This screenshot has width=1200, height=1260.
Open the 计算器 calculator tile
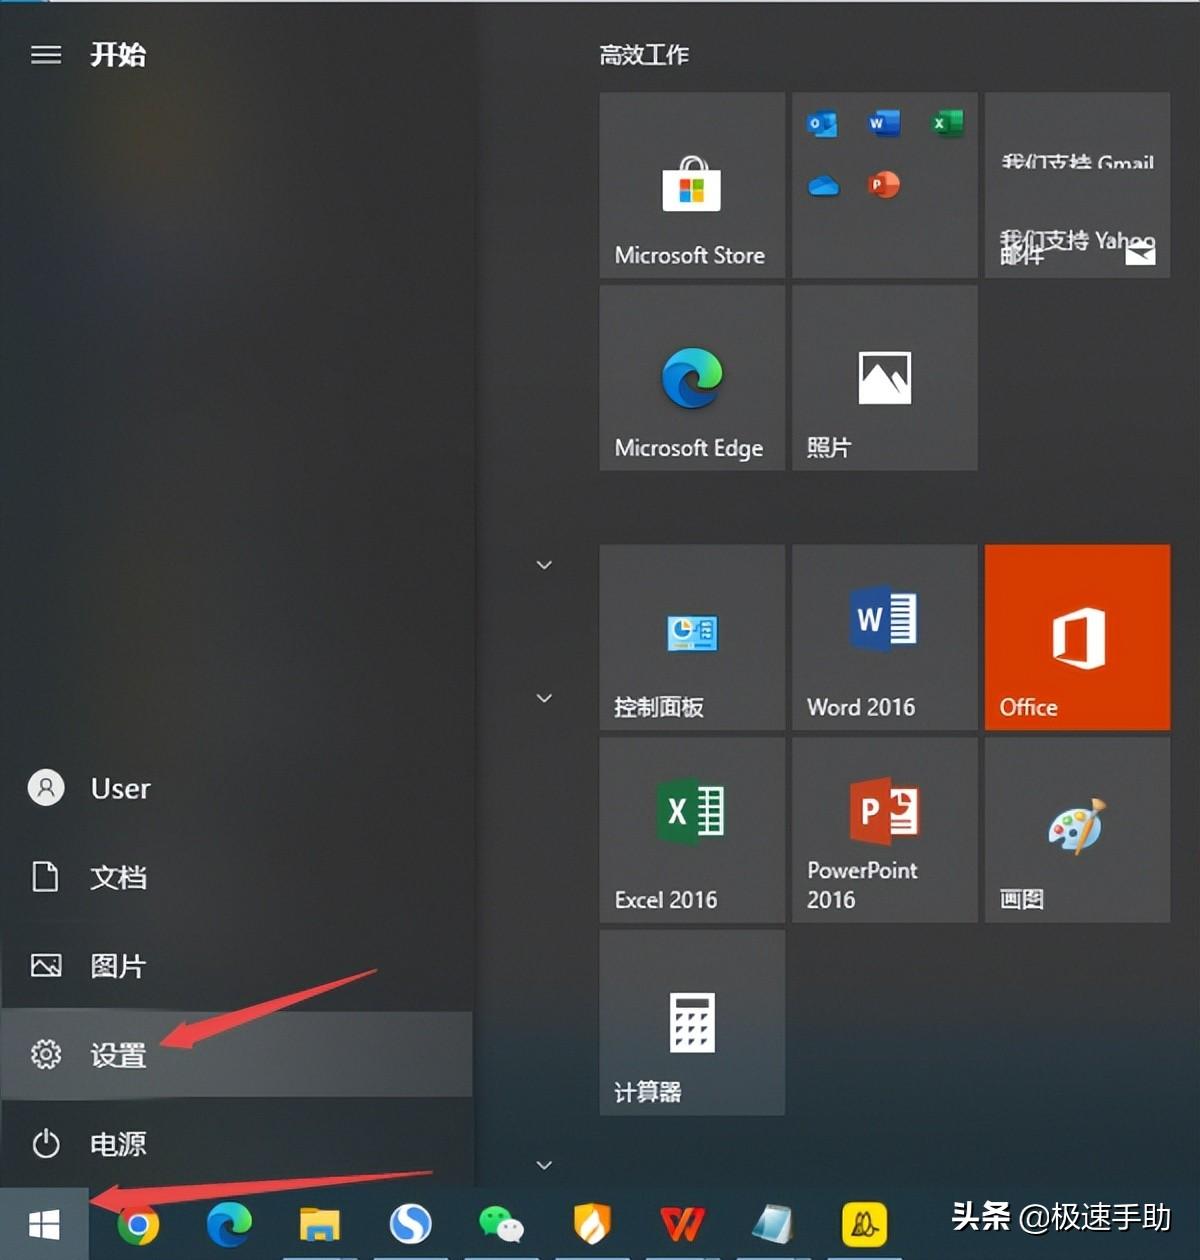[x=692, y=1022]
